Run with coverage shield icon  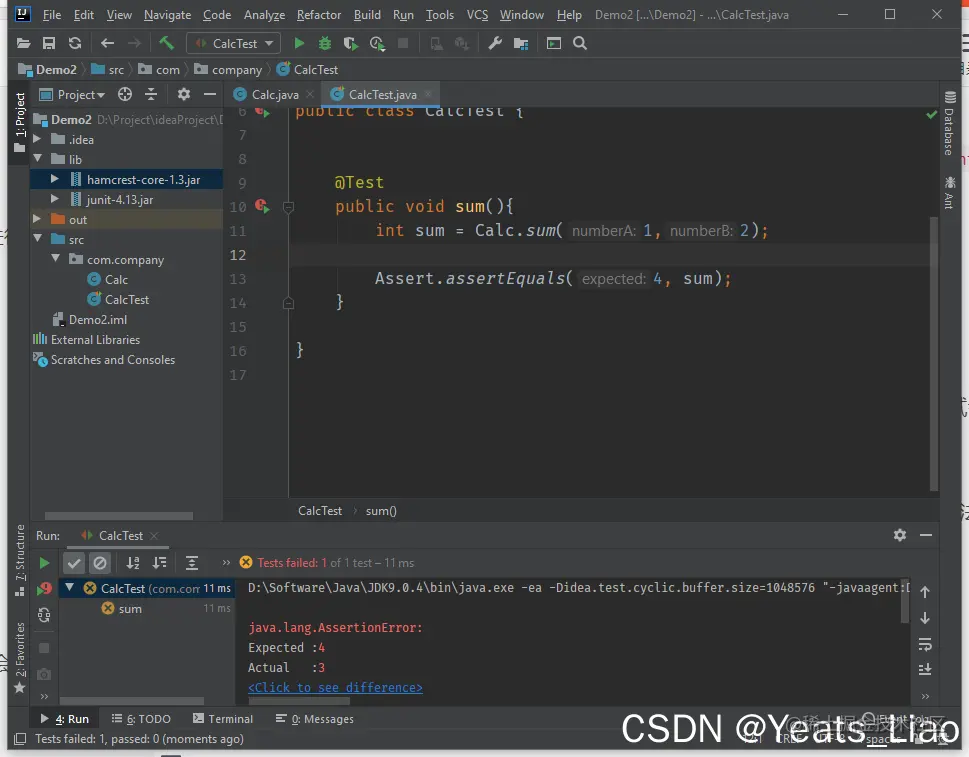tap(350, 43)
